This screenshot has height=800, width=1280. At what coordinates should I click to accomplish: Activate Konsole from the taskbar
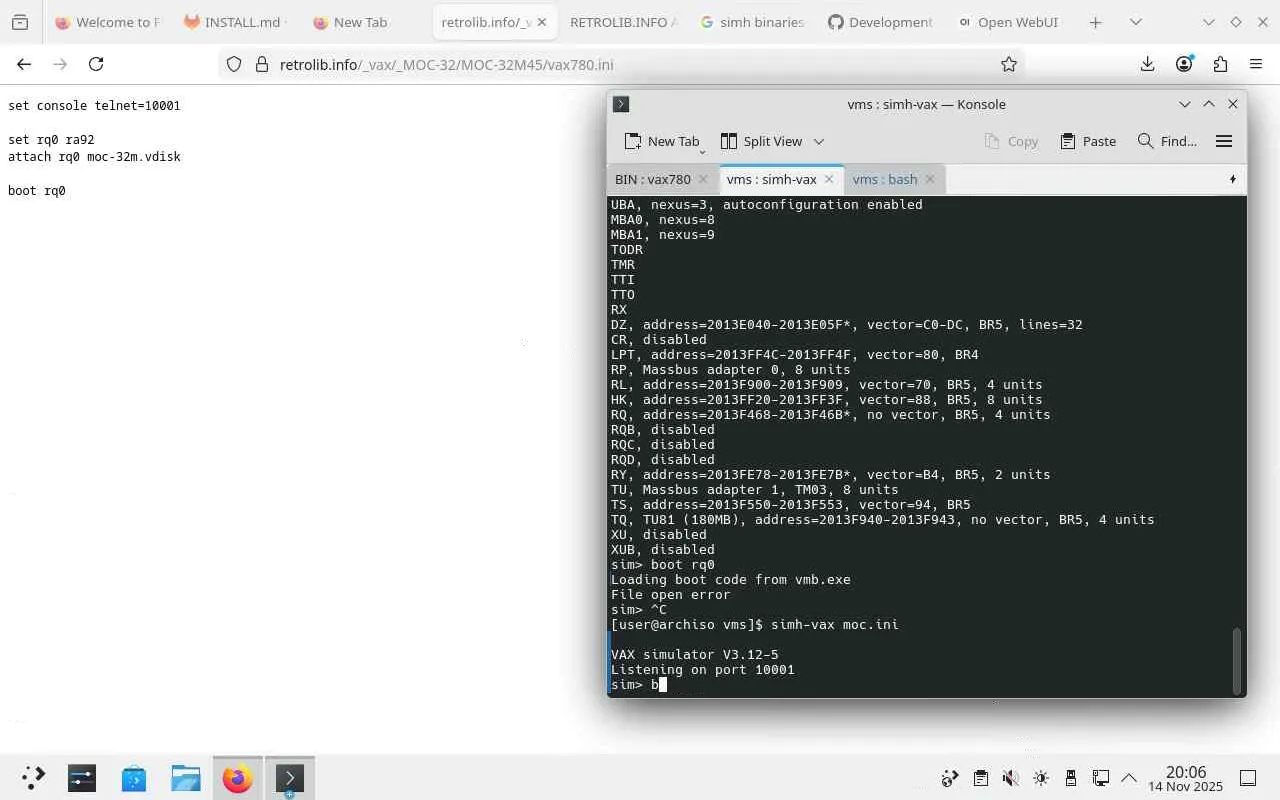point(289,778)
